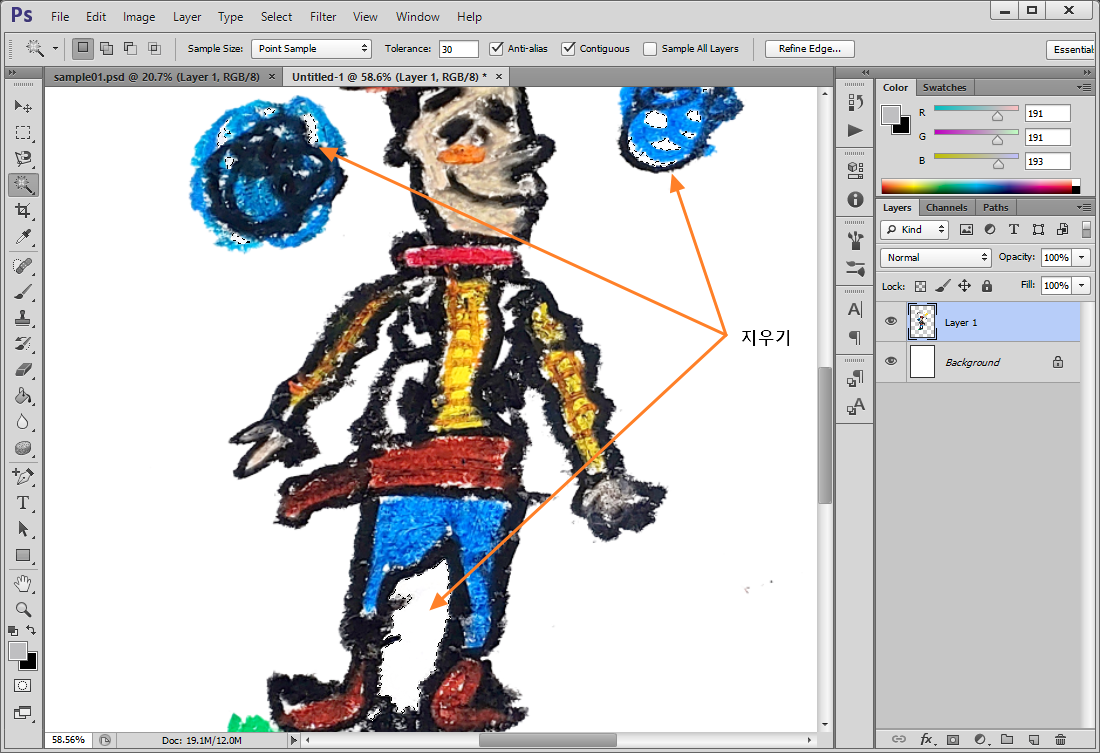Image resolution: width=1100 pixels, height=753 pixels.
Task: Select the Clone Stamp tool
Action: pyautogui.click(x=22, y=318)
